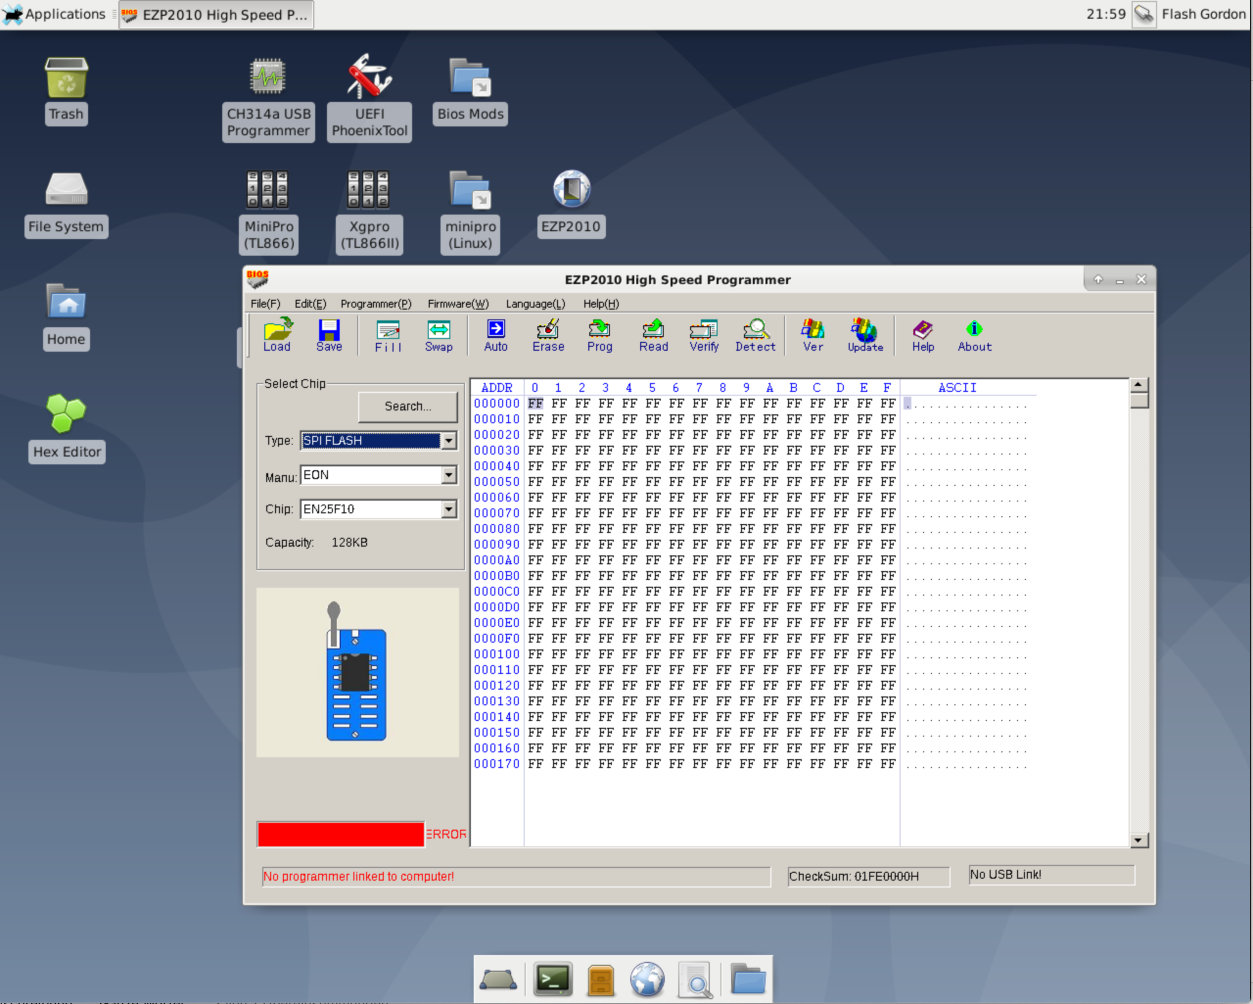Screen dimensions: 1253x1004
Task: Expand the Chip dropdown showing EN25F10
Action: click(x=449, y=510)
